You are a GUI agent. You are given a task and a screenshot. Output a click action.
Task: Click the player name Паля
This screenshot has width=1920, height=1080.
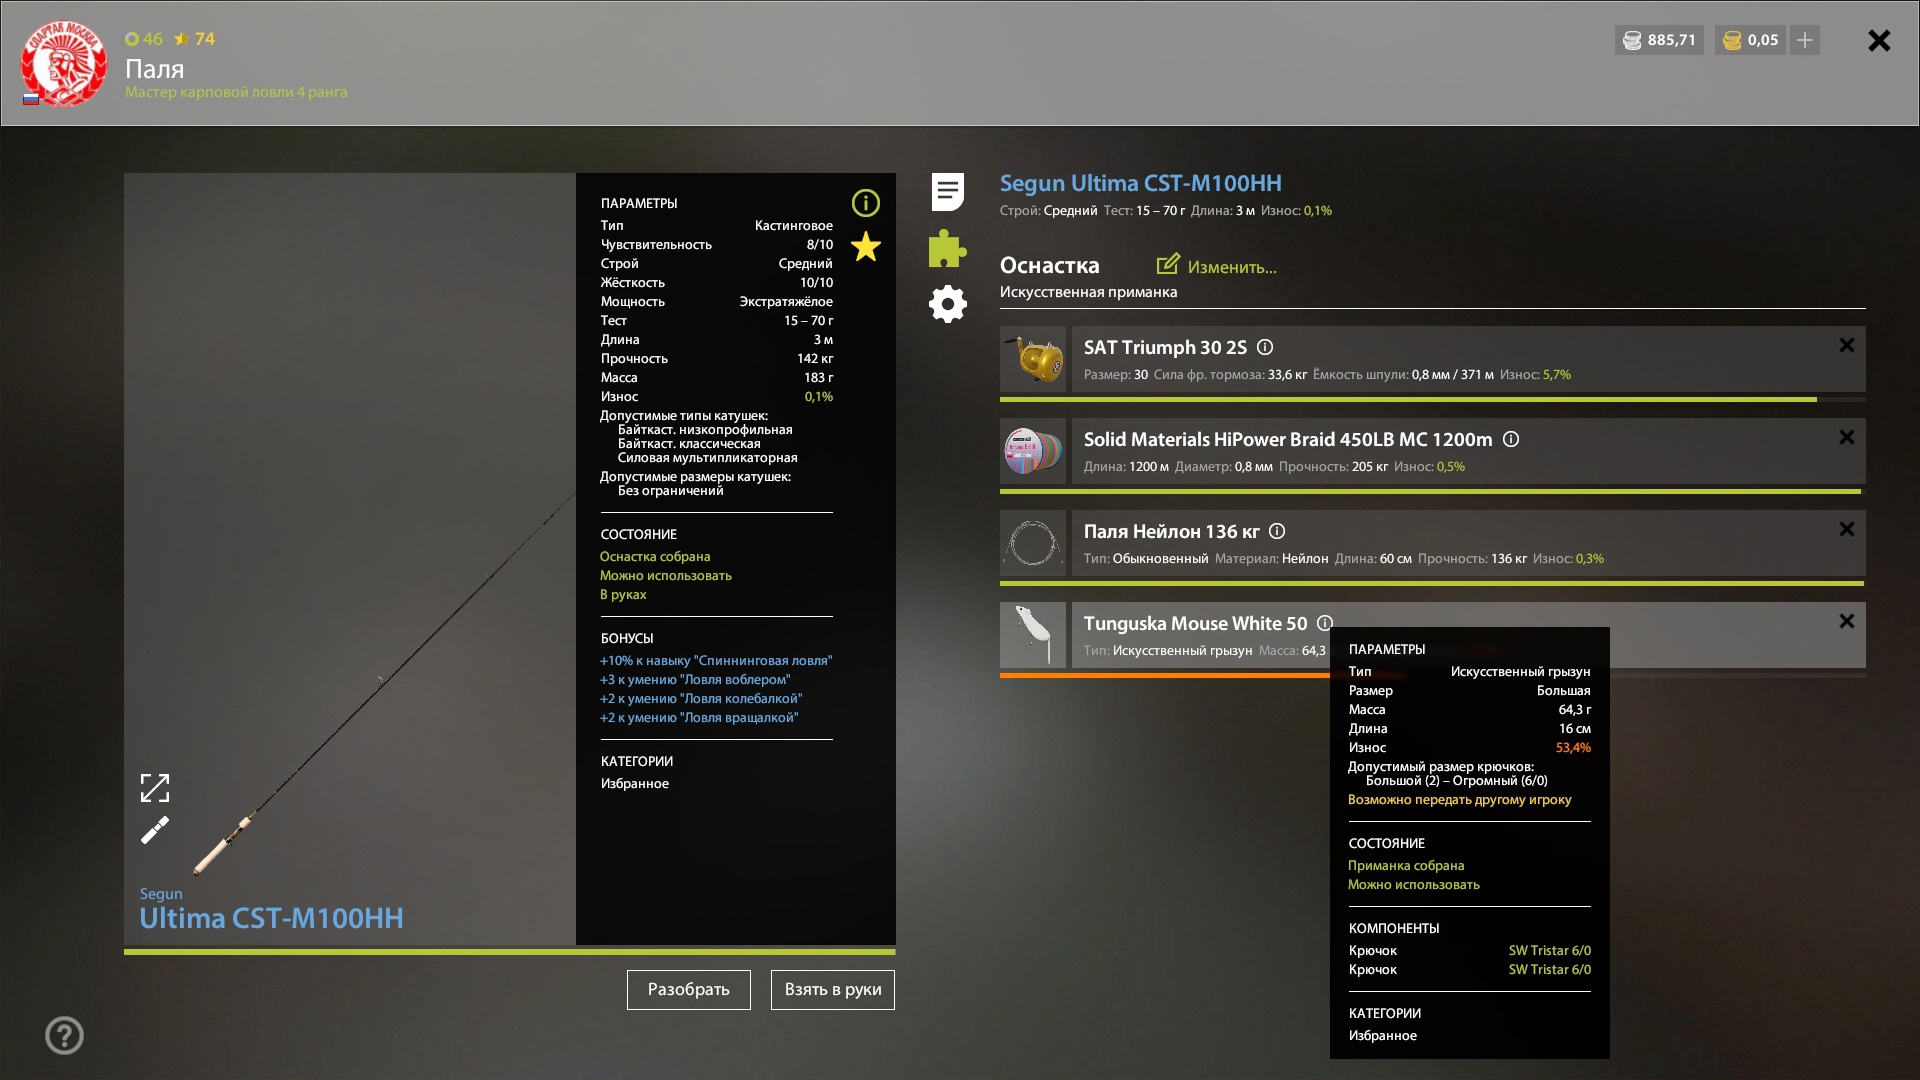click(155, 69)
